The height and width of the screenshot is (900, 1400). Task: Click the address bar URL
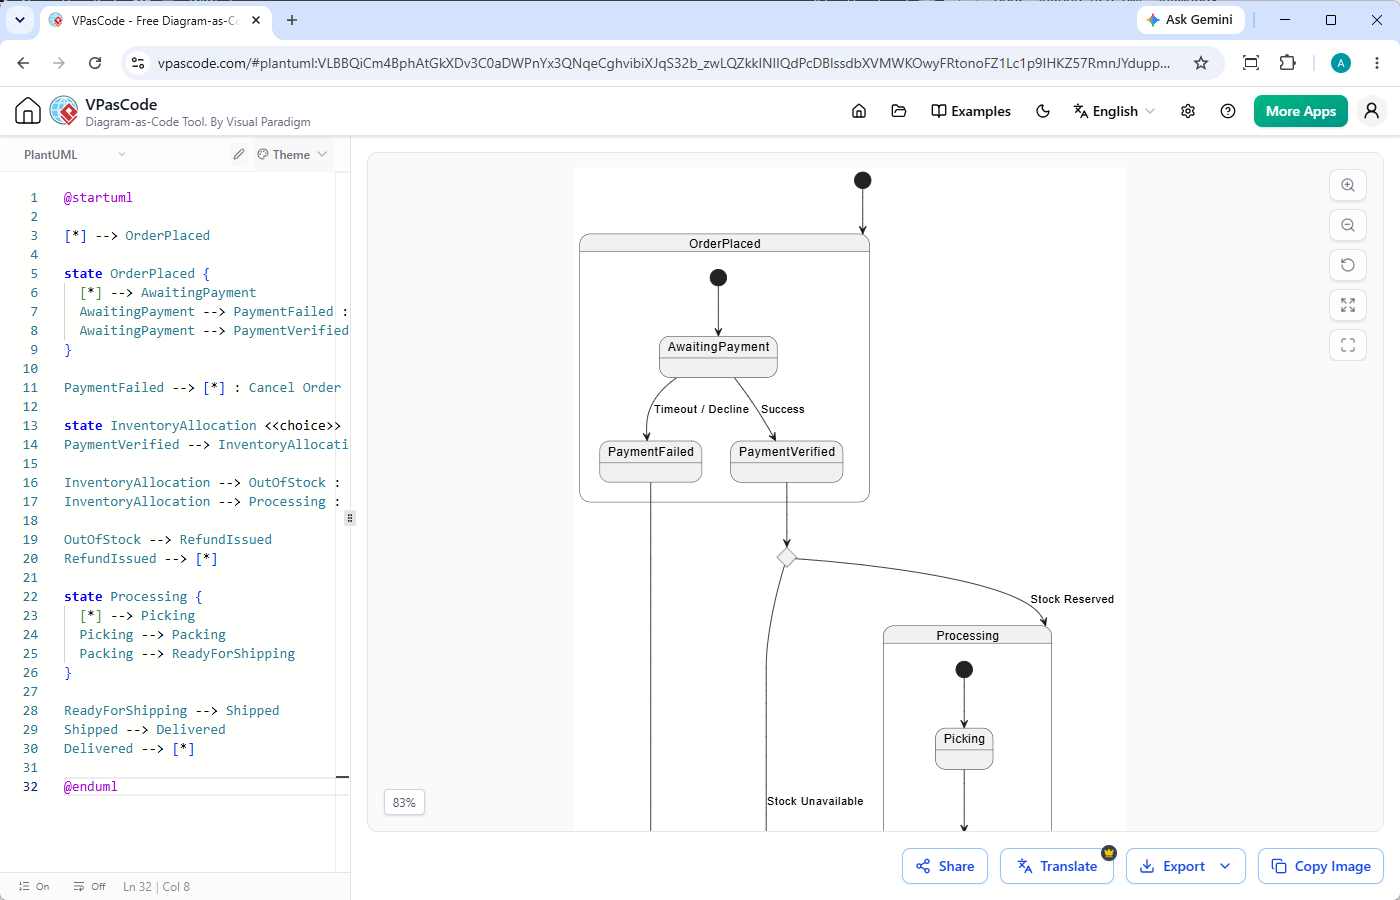664,63
